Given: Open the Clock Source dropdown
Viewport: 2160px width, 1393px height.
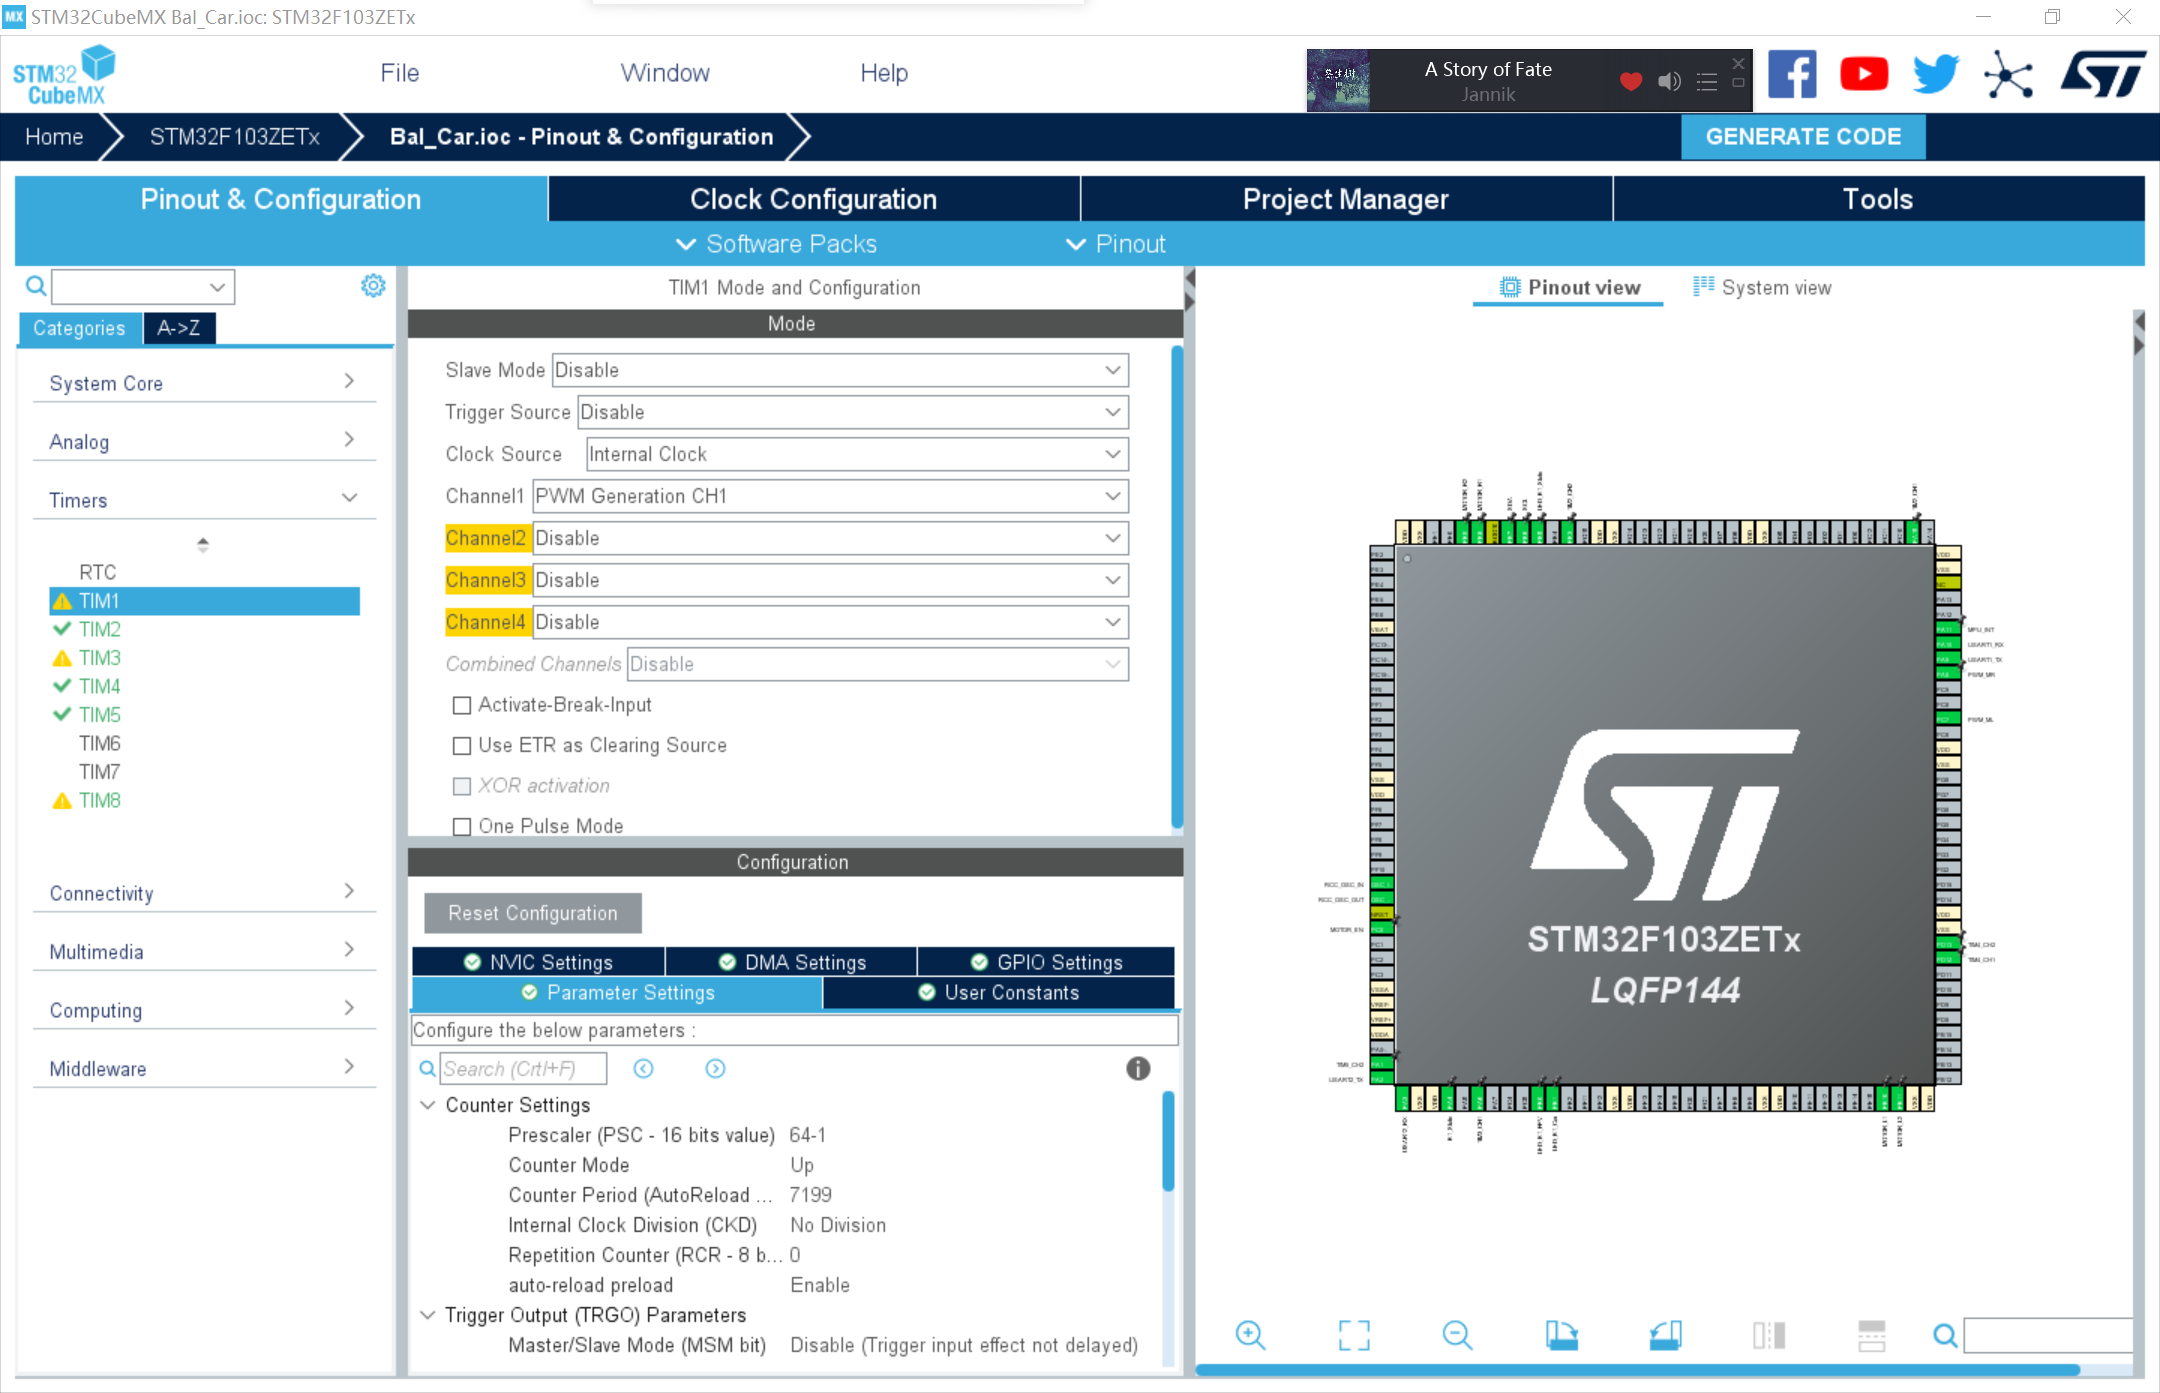Looking at the screenshot, I should (x=857, y=454).
